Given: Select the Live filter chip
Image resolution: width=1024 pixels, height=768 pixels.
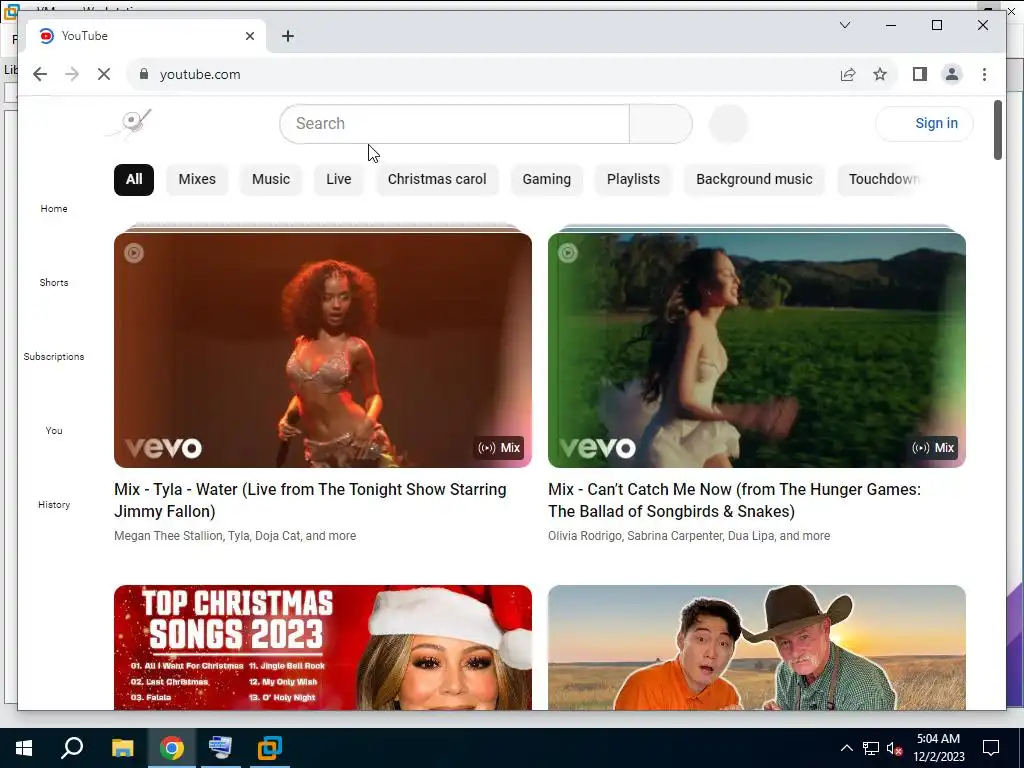Looking at the screenshot, I should [x=339, y=180].
